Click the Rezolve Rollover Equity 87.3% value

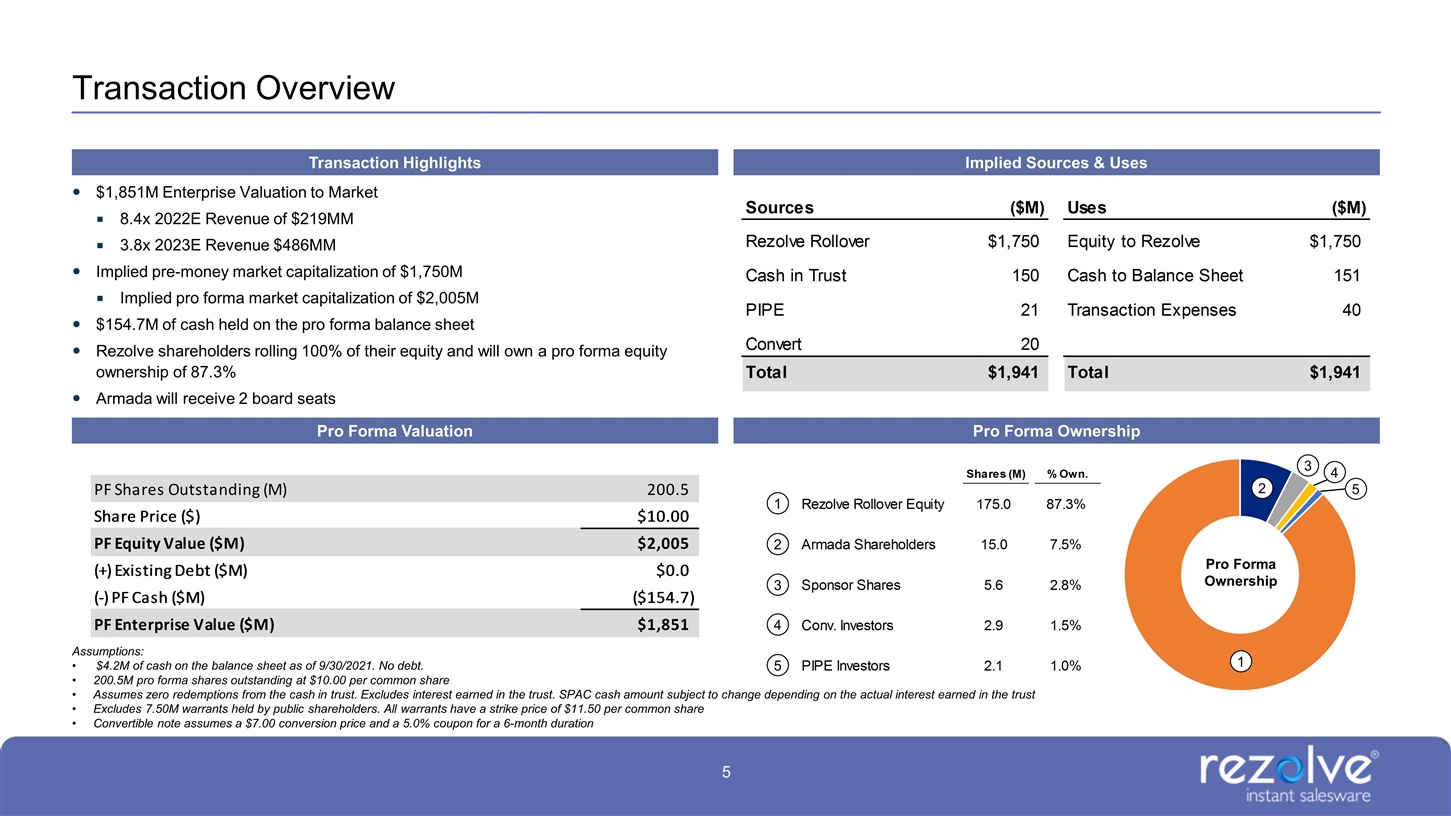pos(1066,504)
